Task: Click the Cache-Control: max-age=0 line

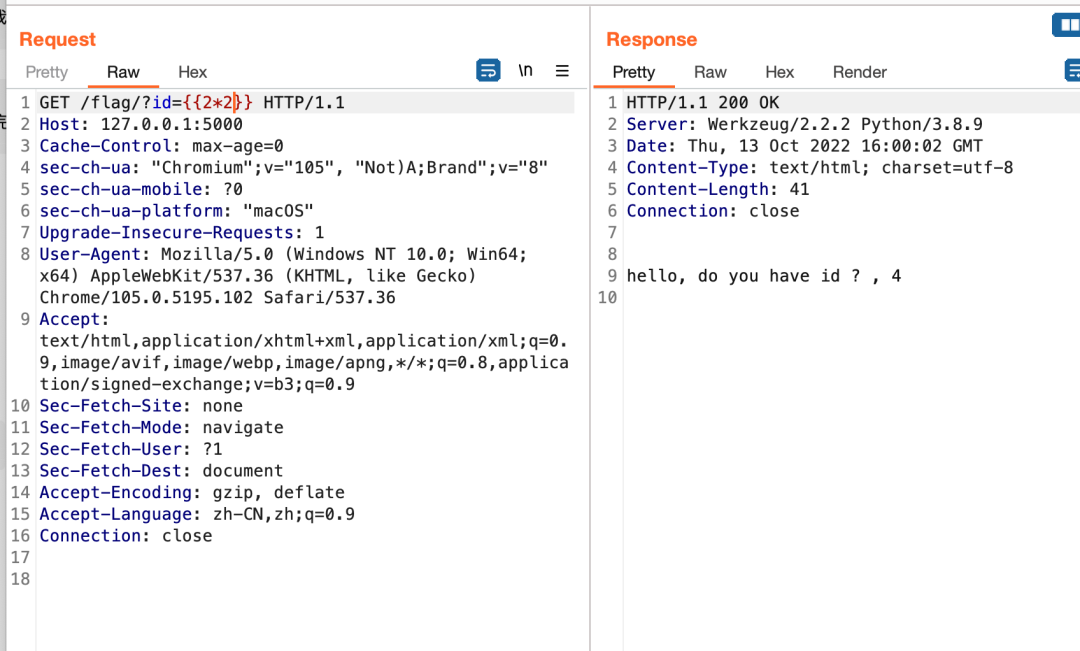Action: pos(161,146)
